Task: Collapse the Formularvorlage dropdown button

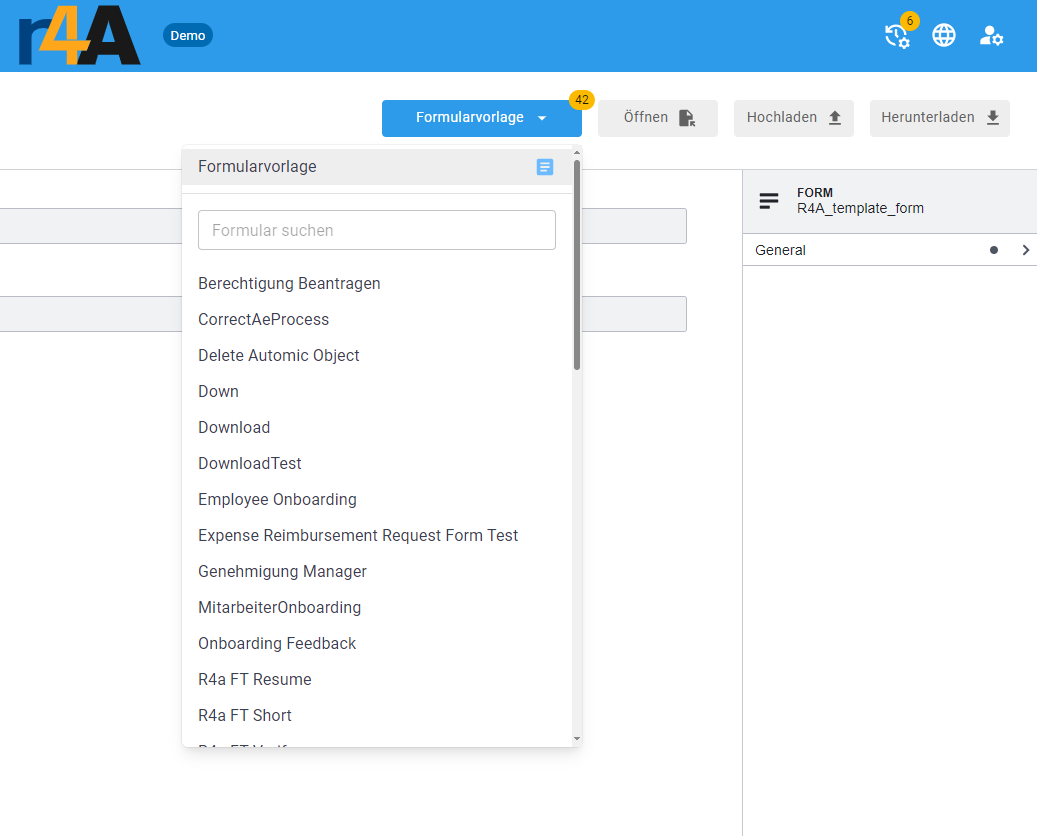Action: tap(481, 118)
